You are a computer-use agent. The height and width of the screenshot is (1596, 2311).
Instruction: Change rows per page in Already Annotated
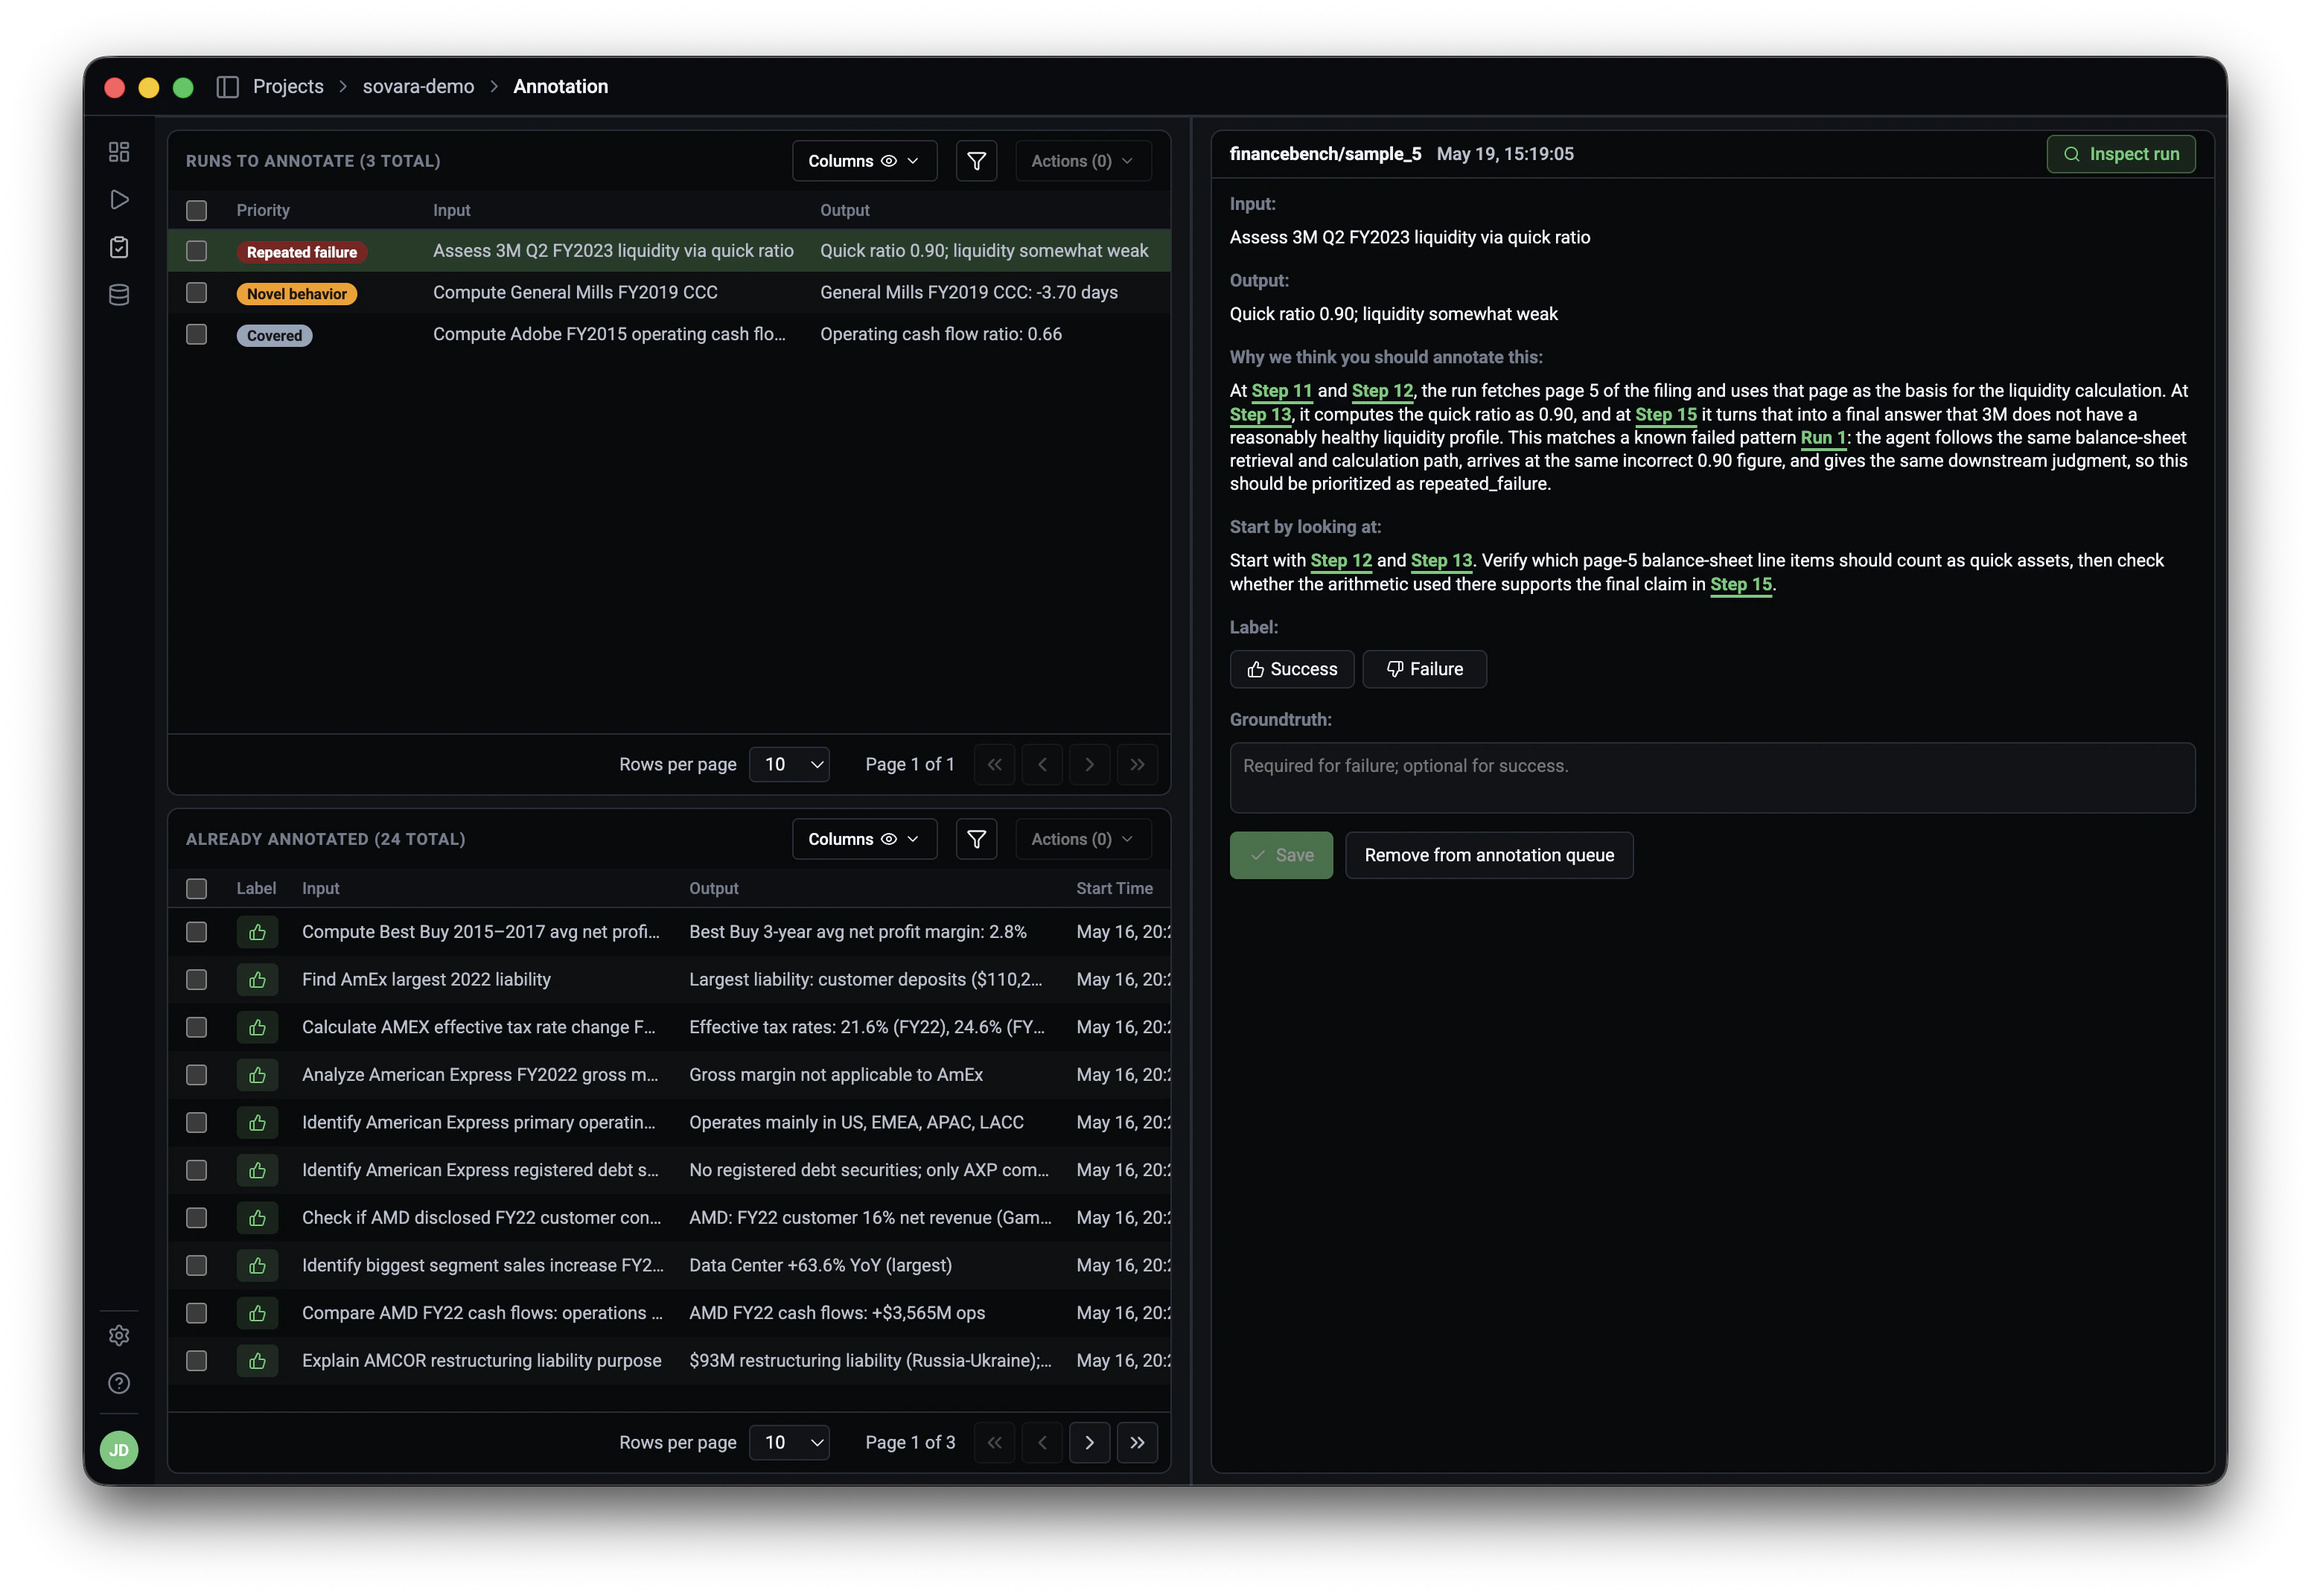(789, 1443)
